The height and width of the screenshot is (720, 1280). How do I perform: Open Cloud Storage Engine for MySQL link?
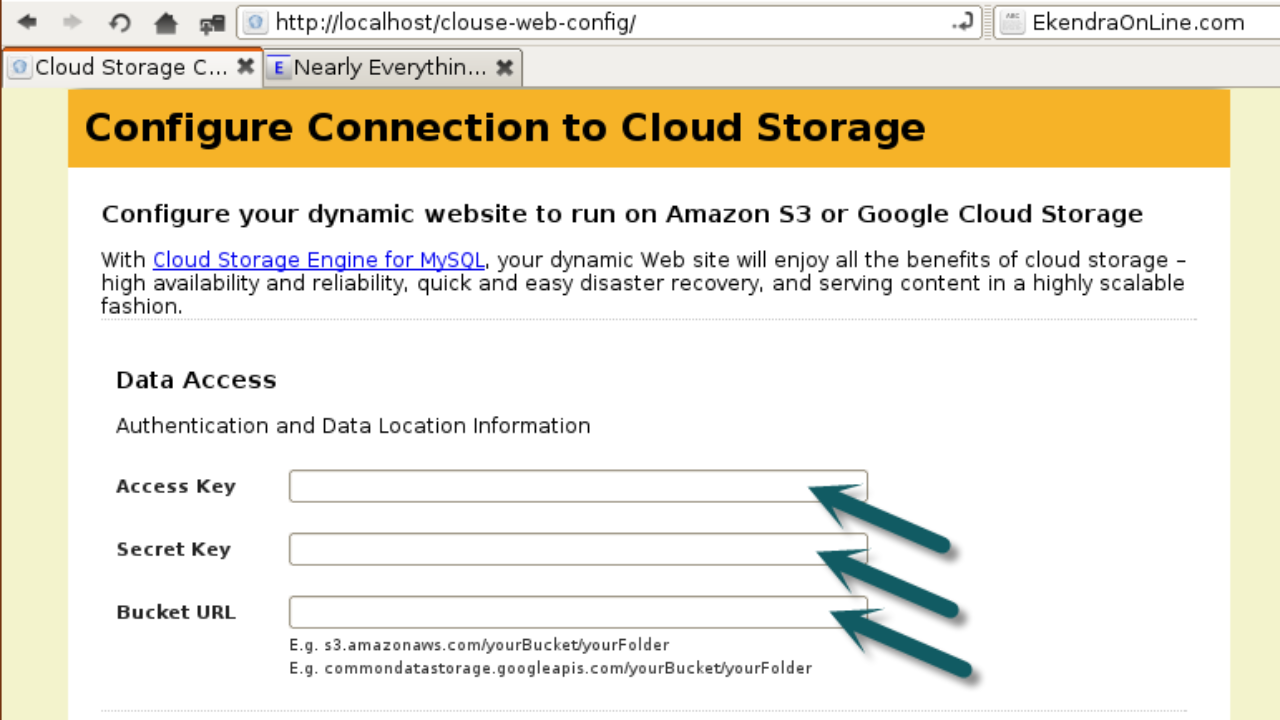(318, 260)
